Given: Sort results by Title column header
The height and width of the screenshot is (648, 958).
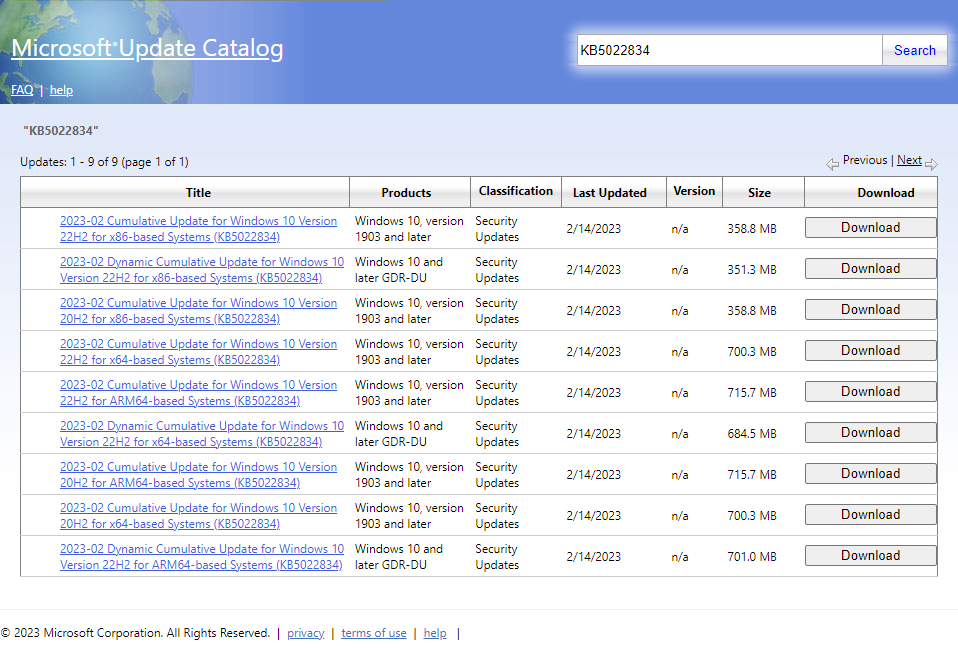Looking at the screenshot, I should tap(185, 192).
